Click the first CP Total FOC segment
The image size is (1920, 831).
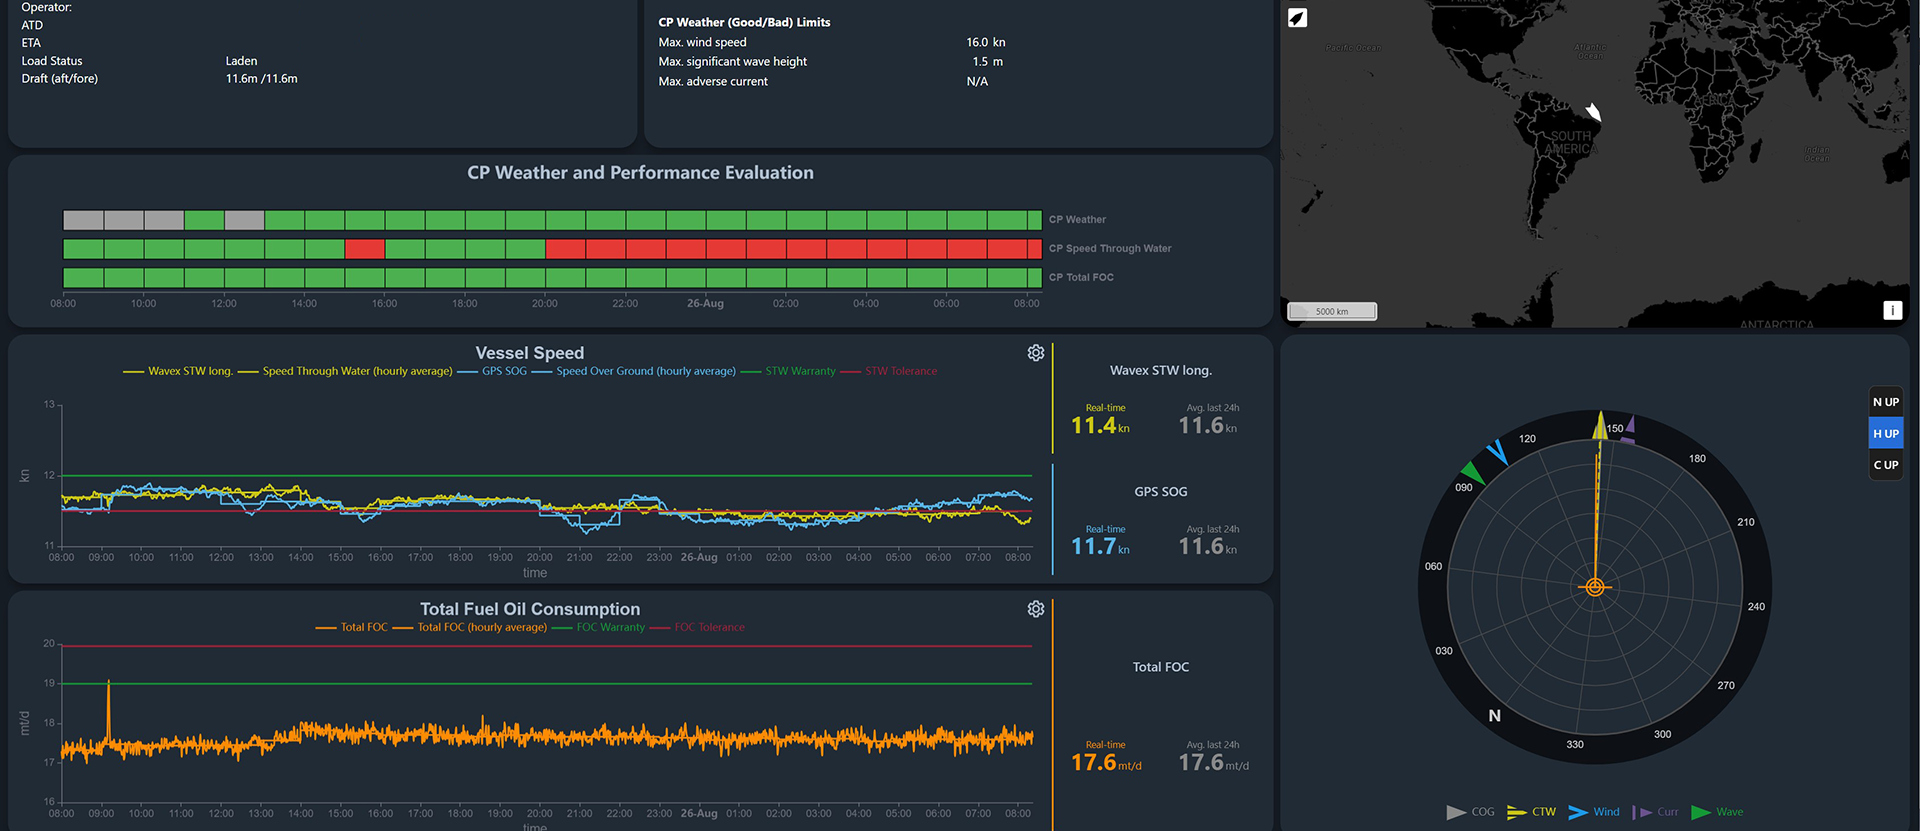point(83,278)
